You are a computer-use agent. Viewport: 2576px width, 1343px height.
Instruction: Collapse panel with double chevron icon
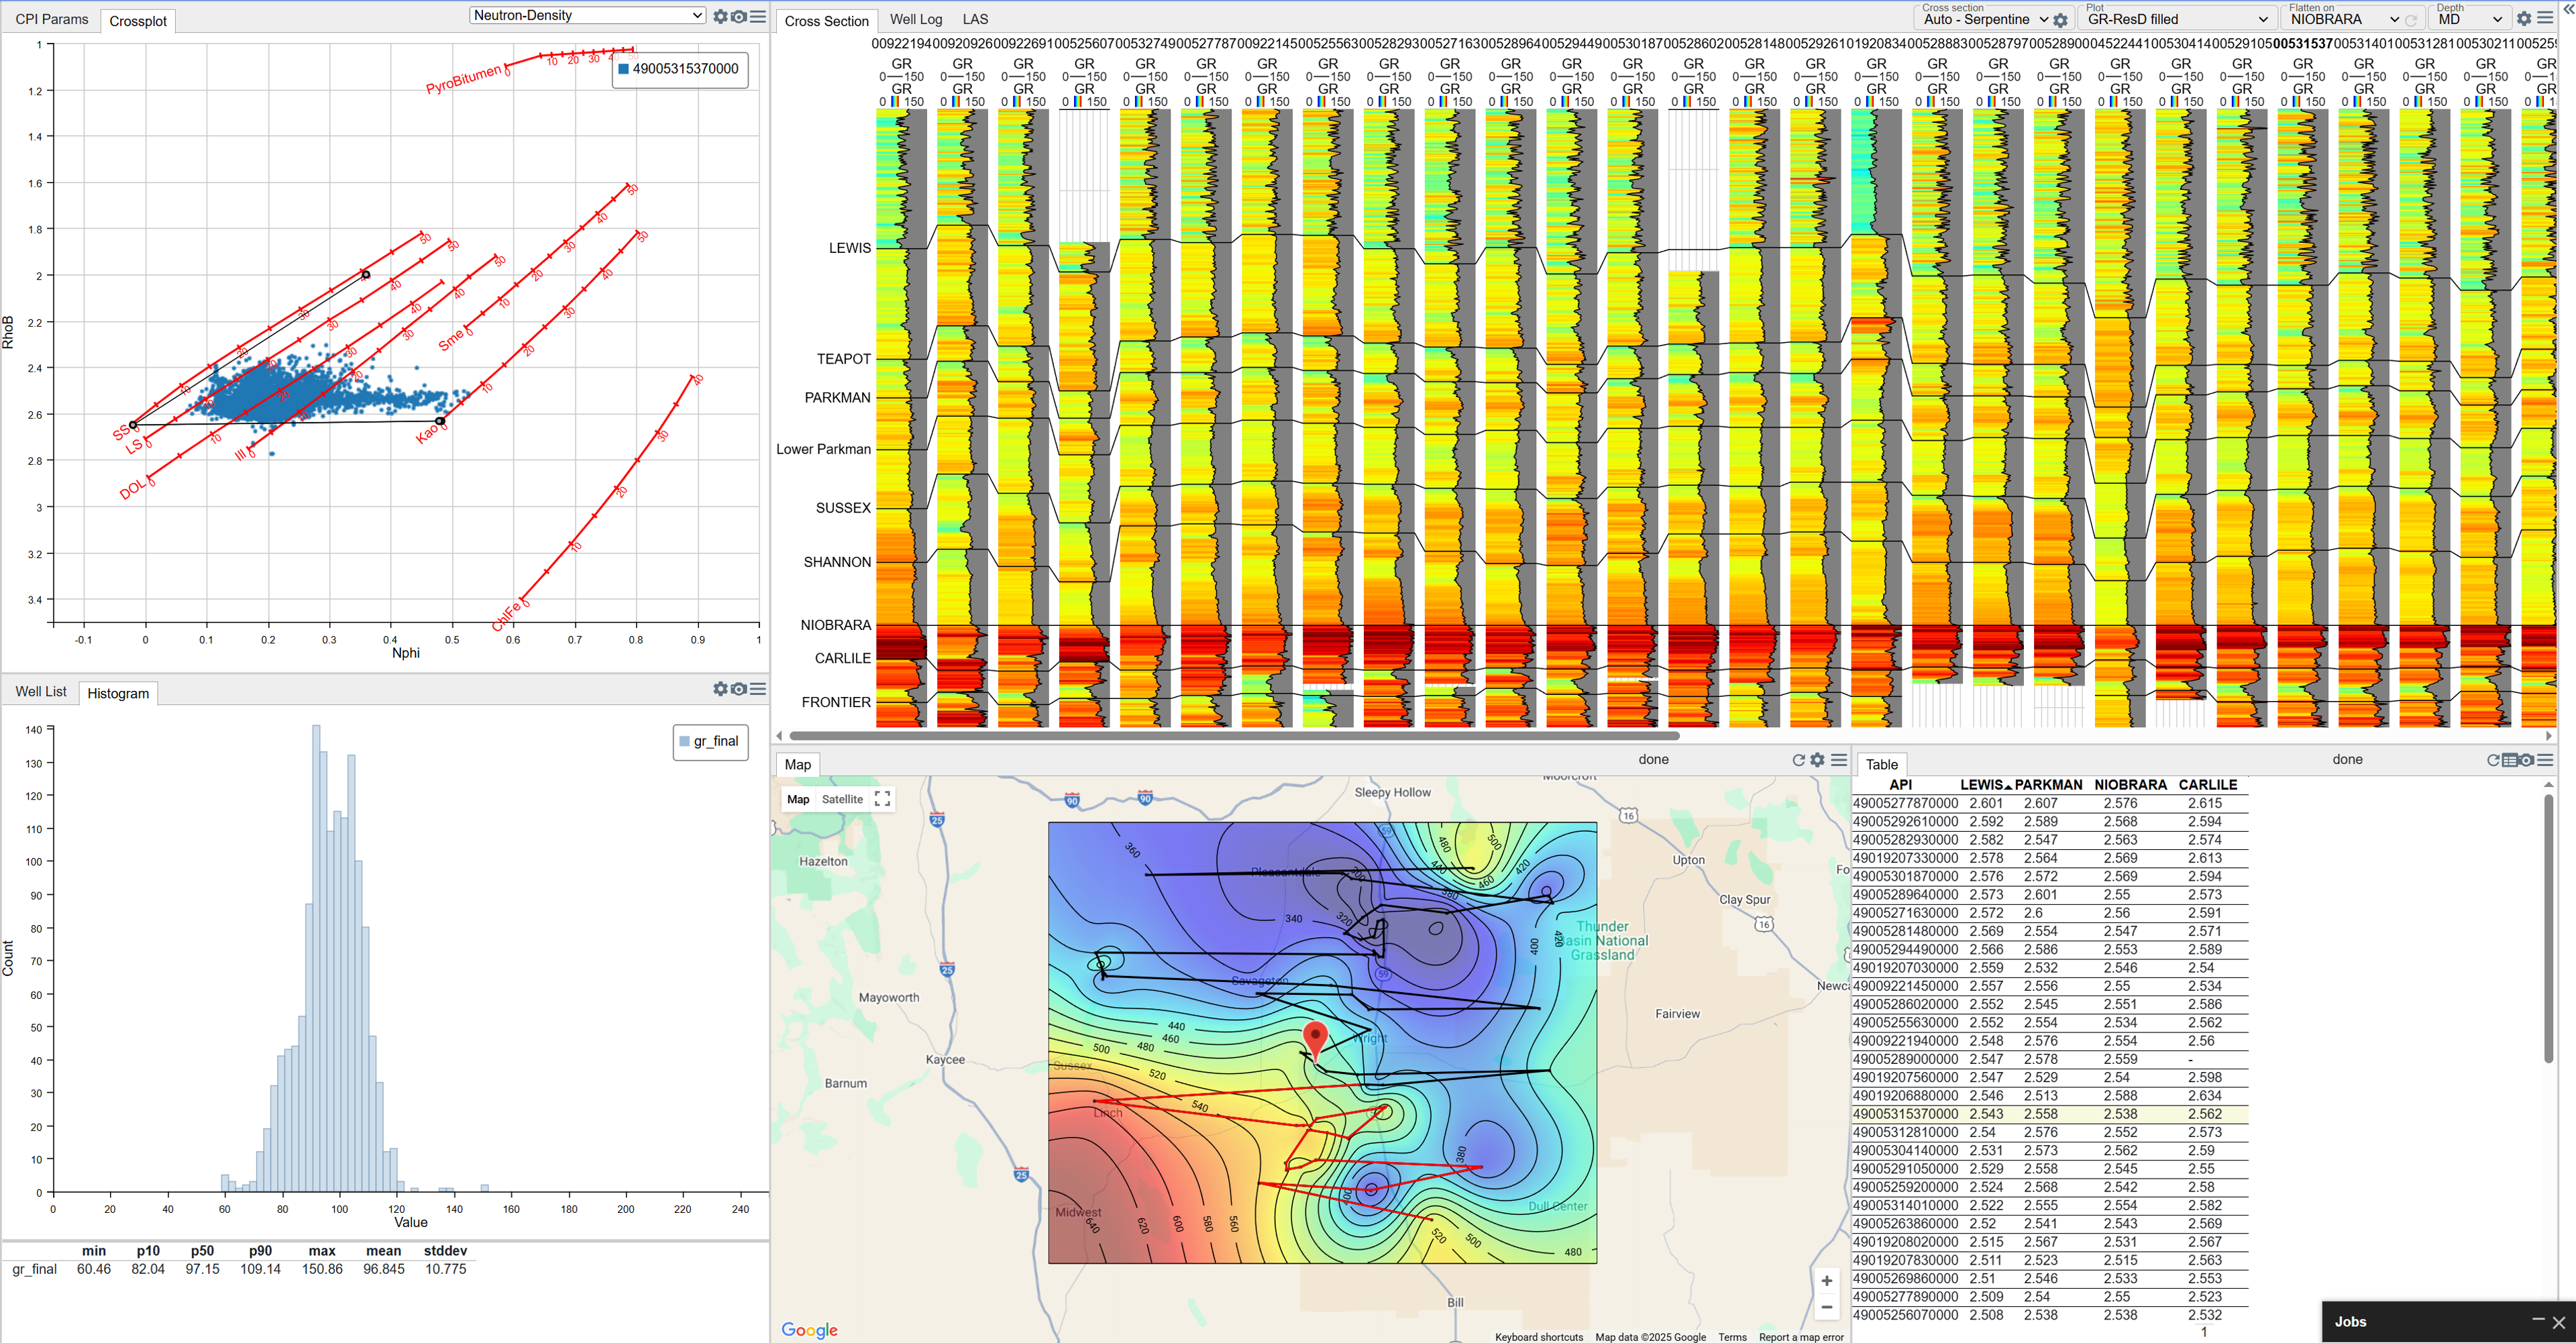[x=2568, y=9]
